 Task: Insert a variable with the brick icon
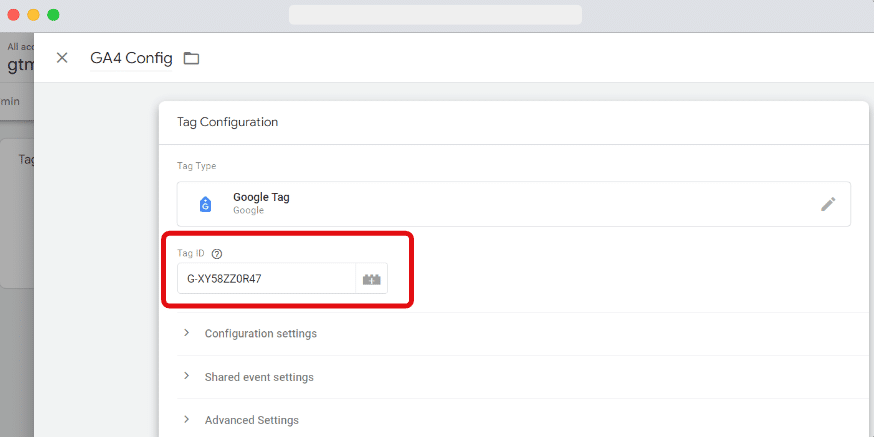pos(371,279)
